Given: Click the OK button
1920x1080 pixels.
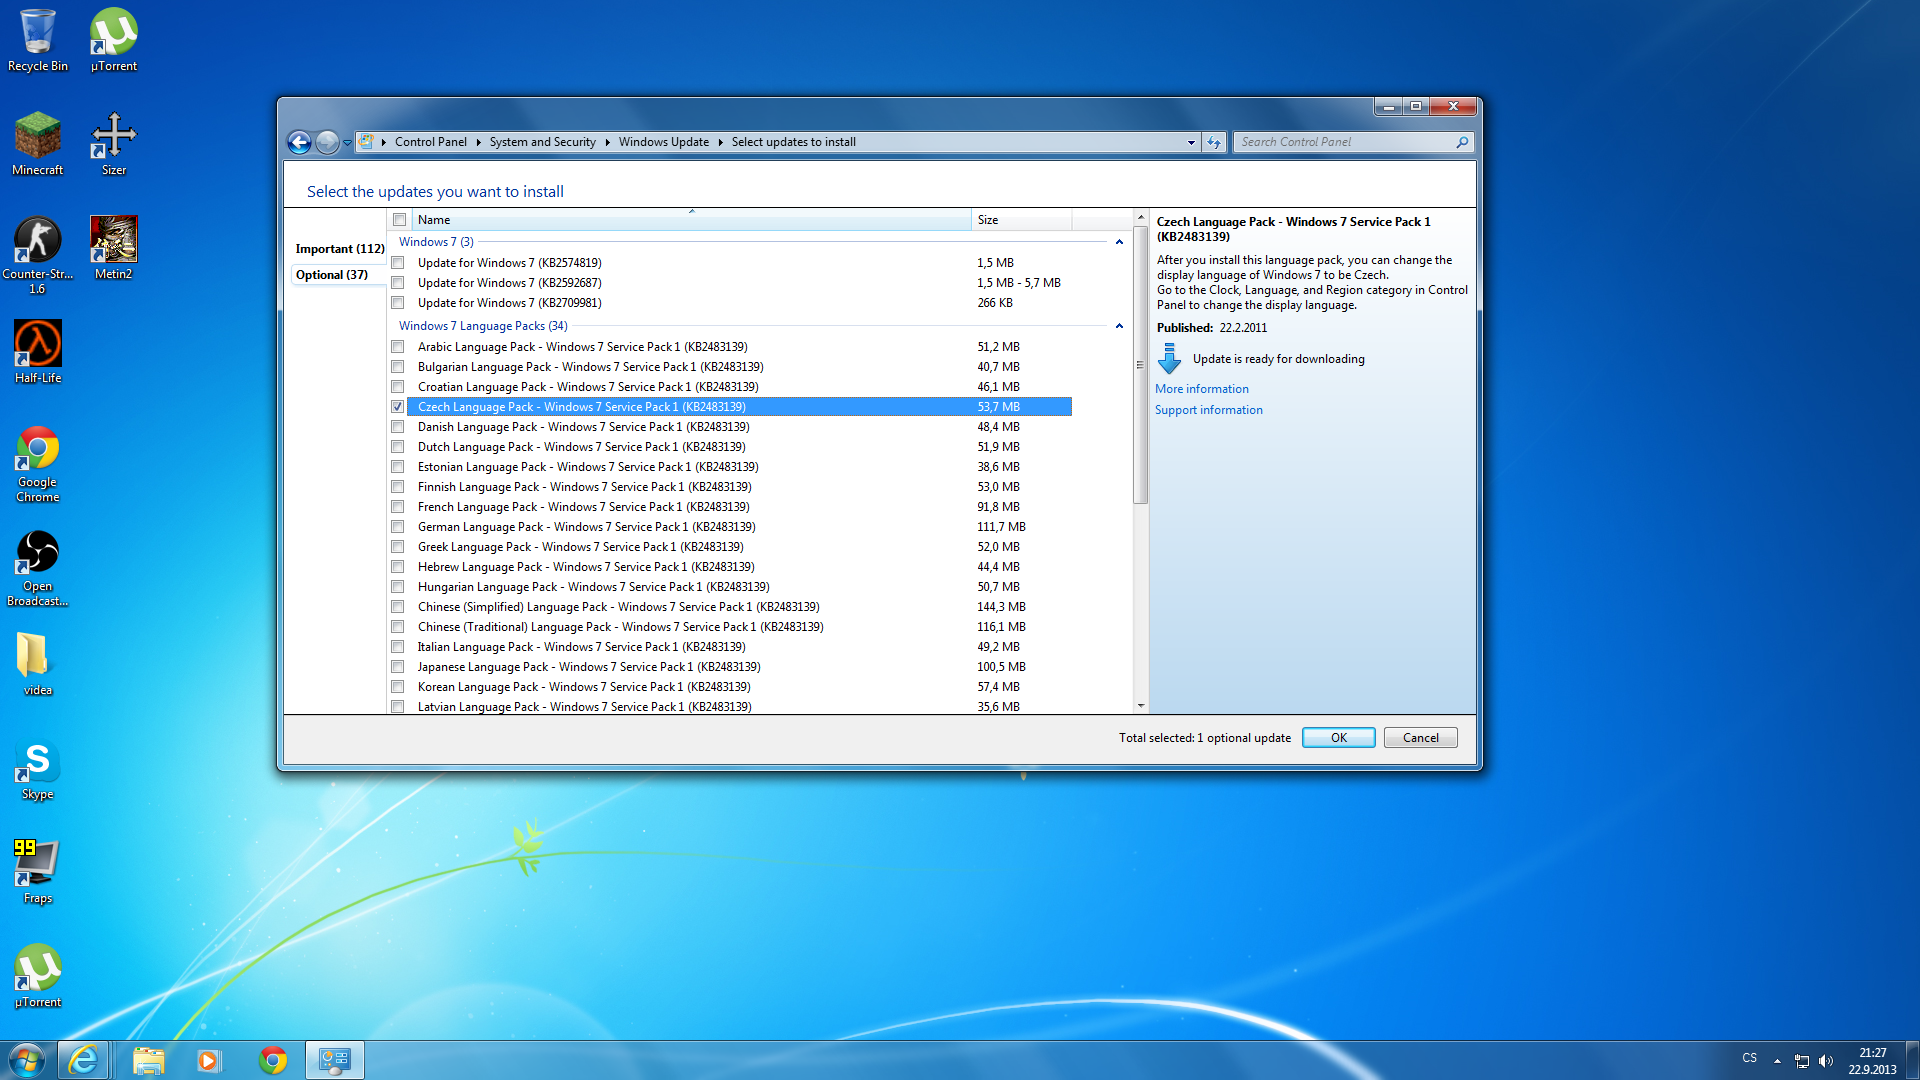Looking at the screenshot, I should [1338, 738].
